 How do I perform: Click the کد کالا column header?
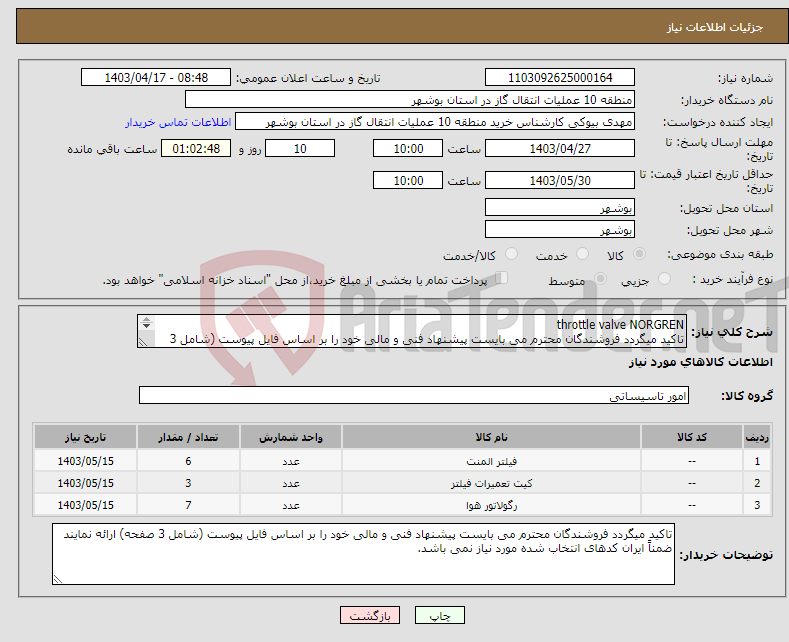tap(692, 437)
